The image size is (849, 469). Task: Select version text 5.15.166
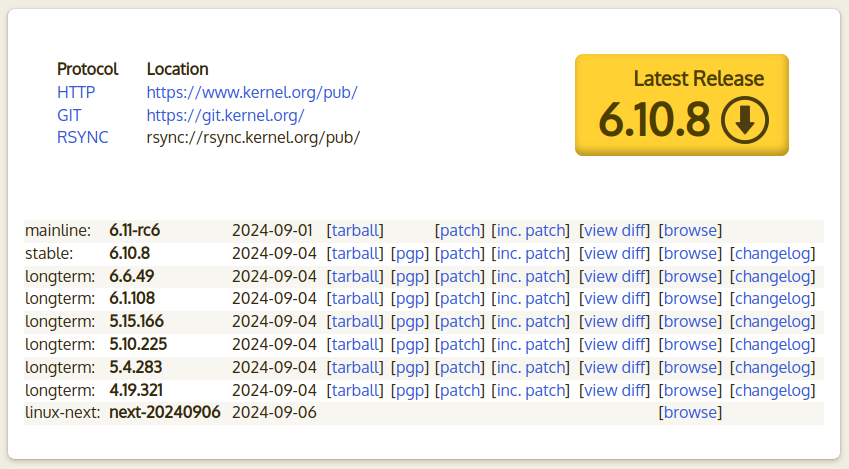(x=136, y=321)
